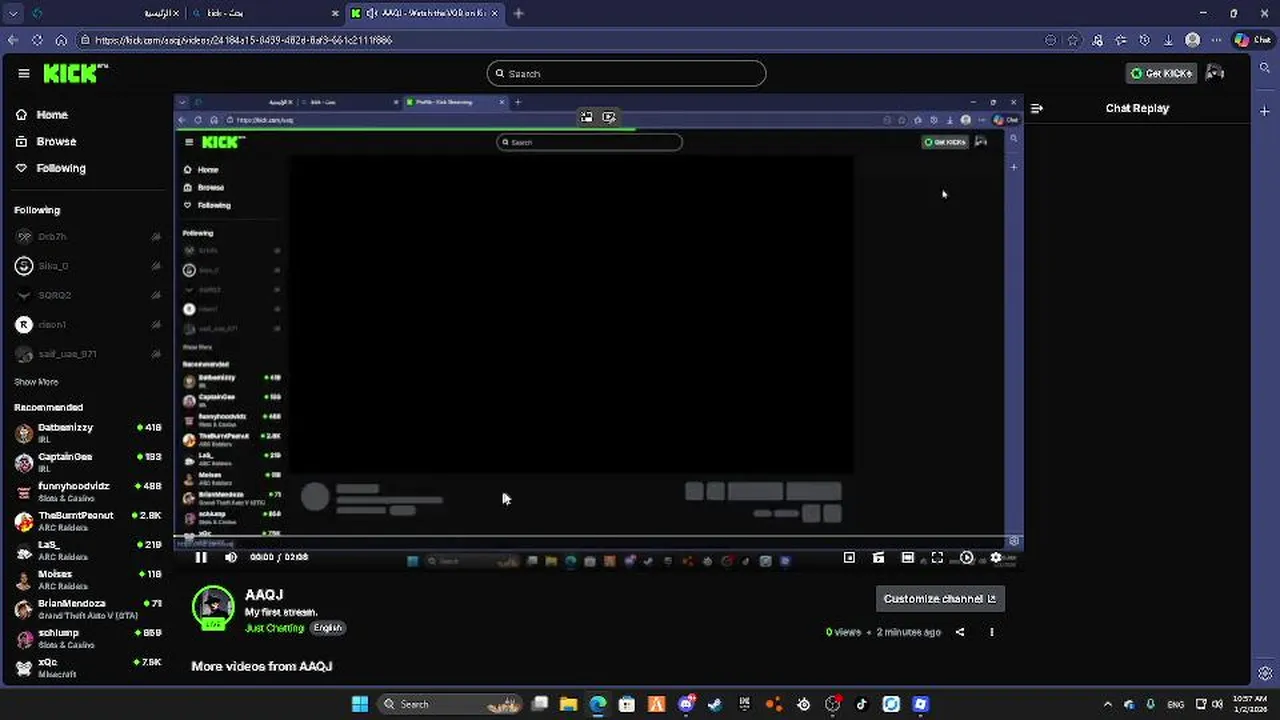Share the video via share icon
Screen dimensions: 1280x720
coord(960,632)
